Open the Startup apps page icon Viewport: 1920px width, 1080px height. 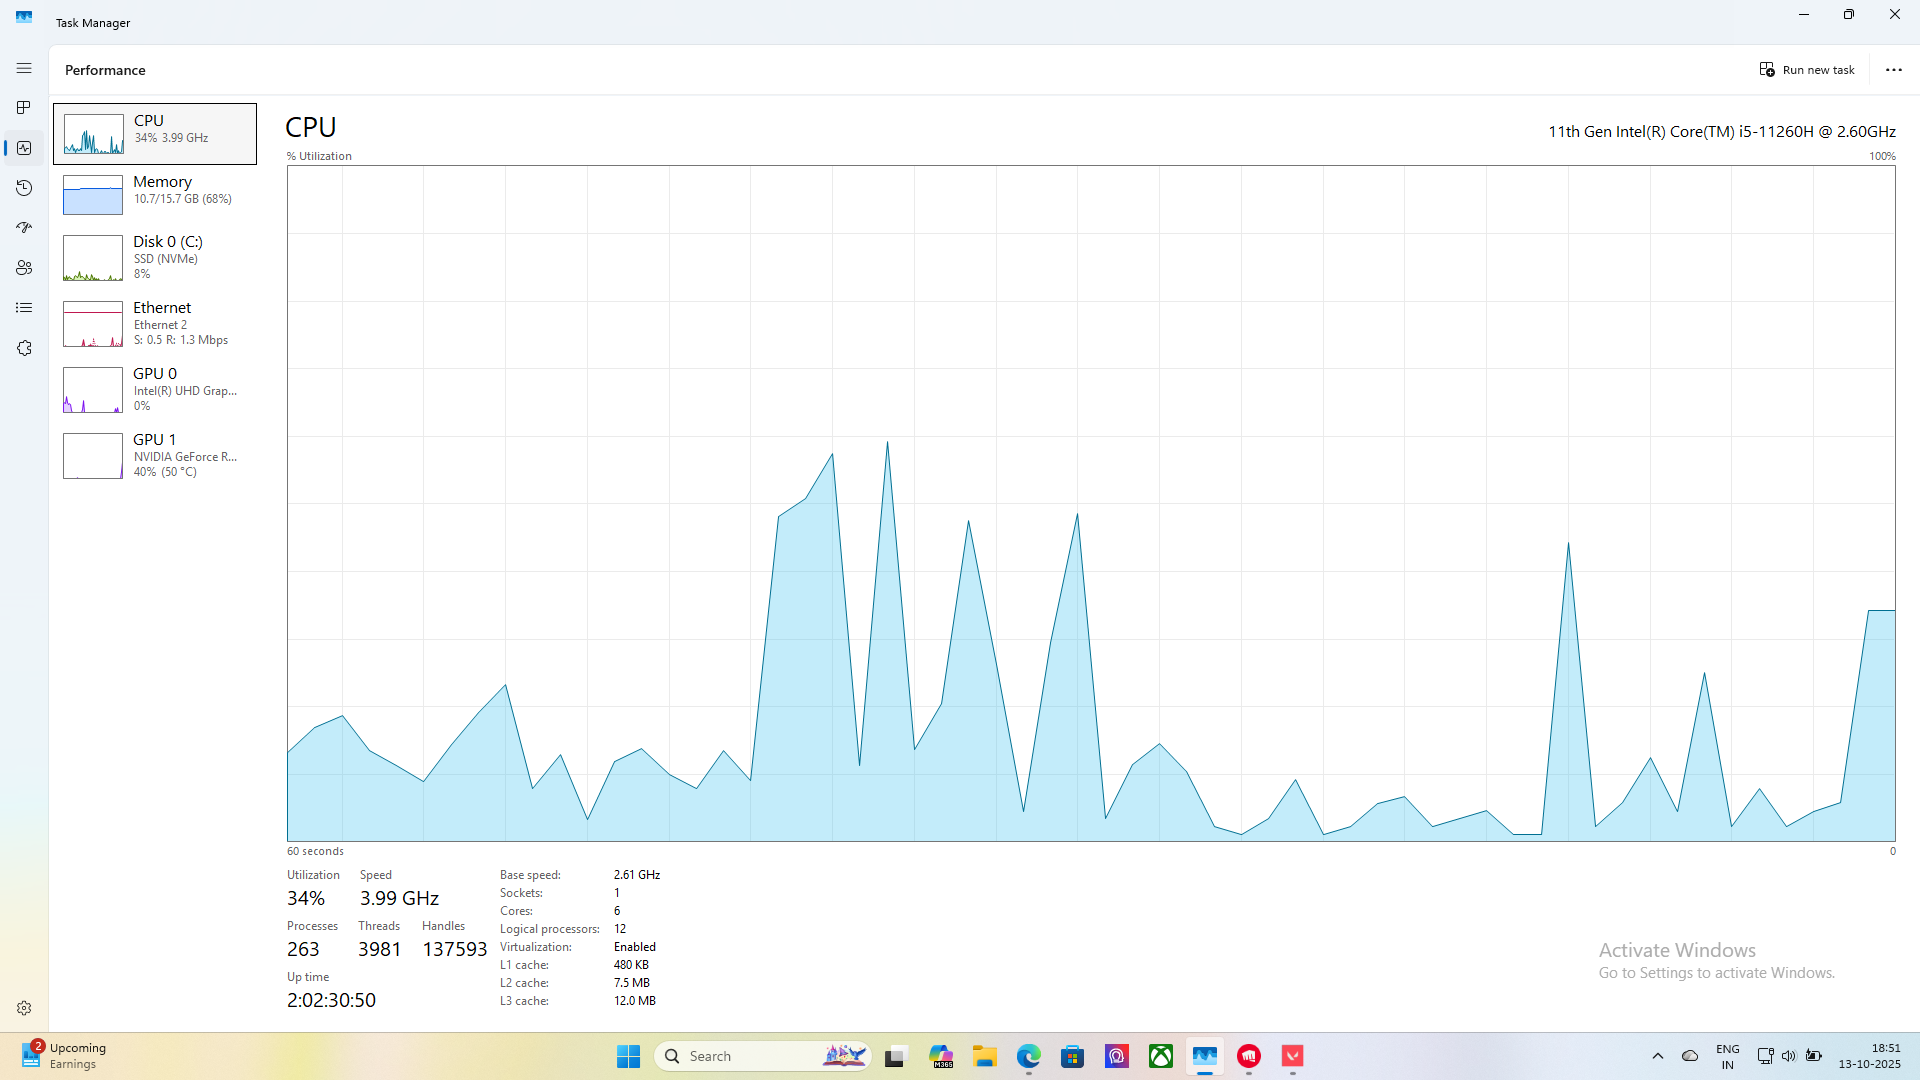[x=24, y=228]
